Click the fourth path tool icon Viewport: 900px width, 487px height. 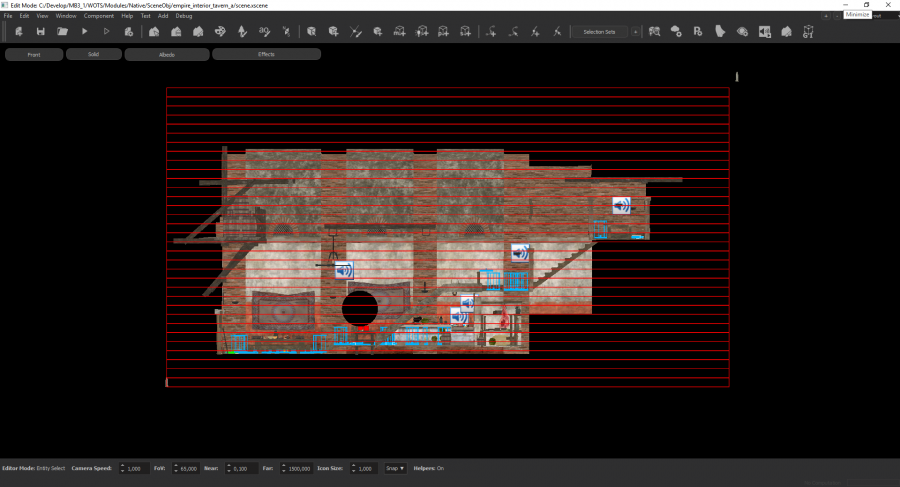pos(557,32)
